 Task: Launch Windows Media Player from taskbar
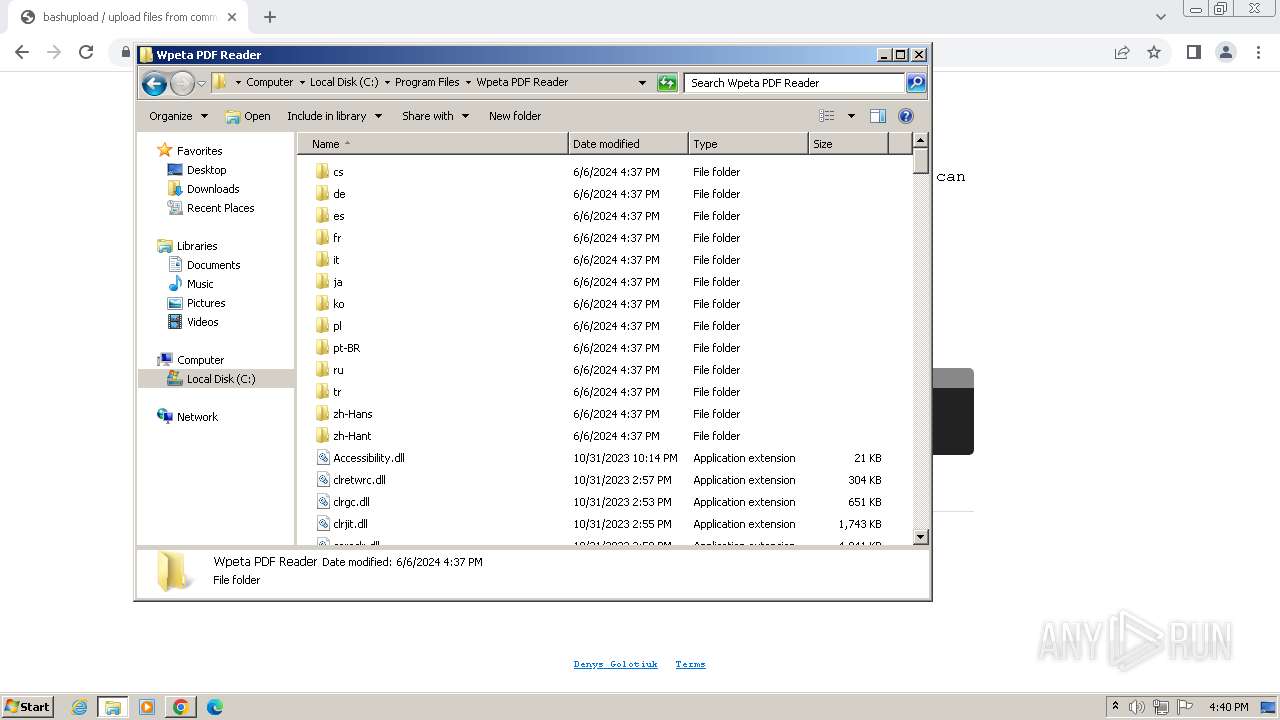click(x=147, y=707)
